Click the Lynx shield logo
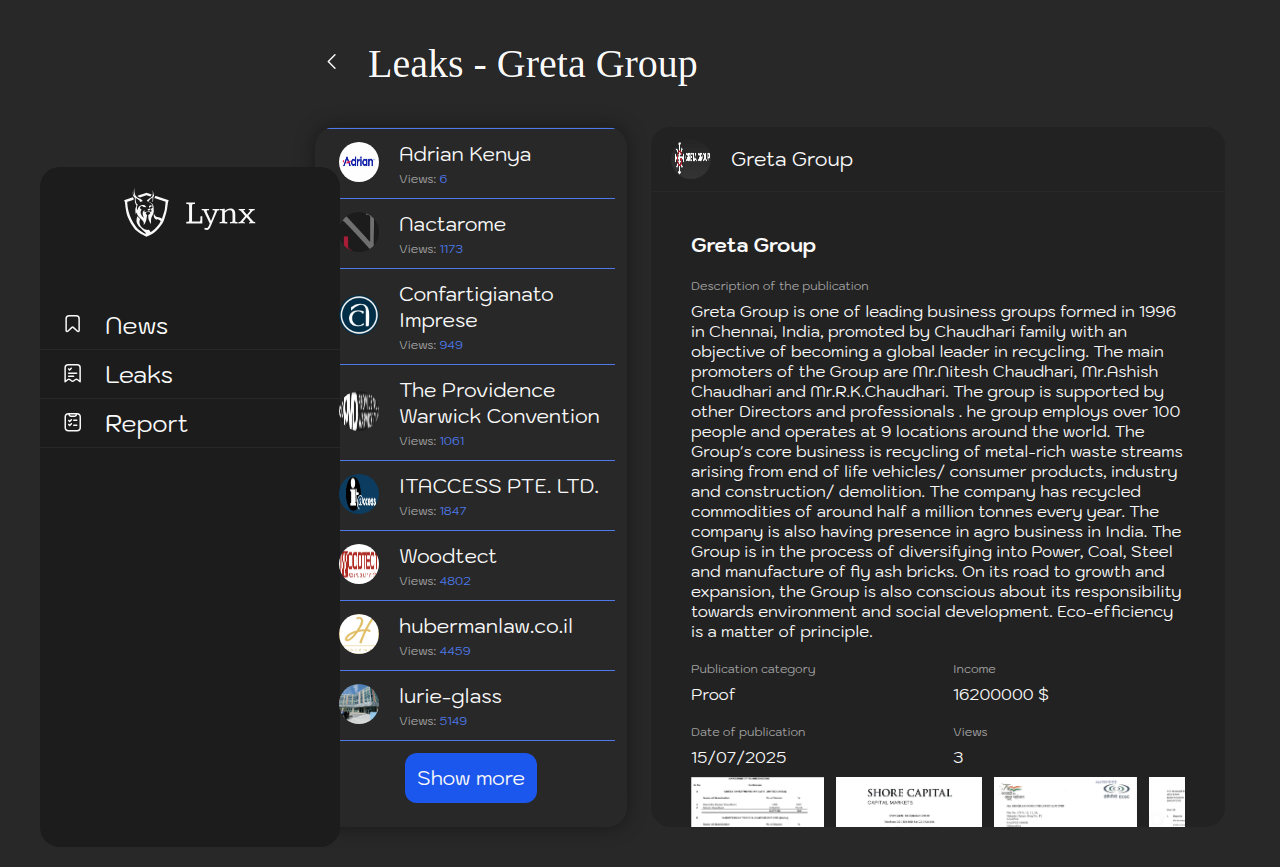Screen dimensions: 1280x867 pos(146,213)
